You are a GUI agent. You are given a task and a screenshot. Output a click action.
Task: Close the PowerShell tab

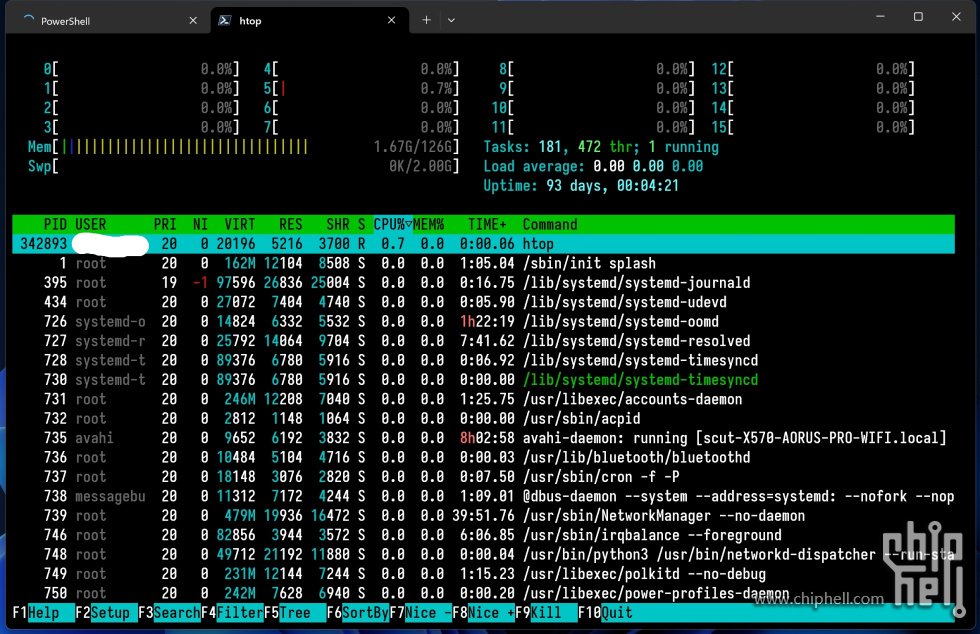click(x=193, y=21)
